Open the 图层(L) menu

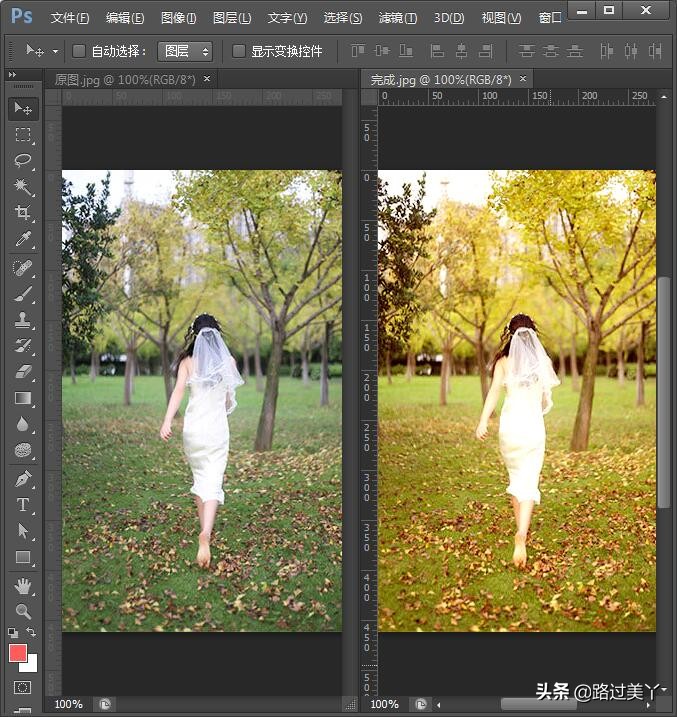232,18
